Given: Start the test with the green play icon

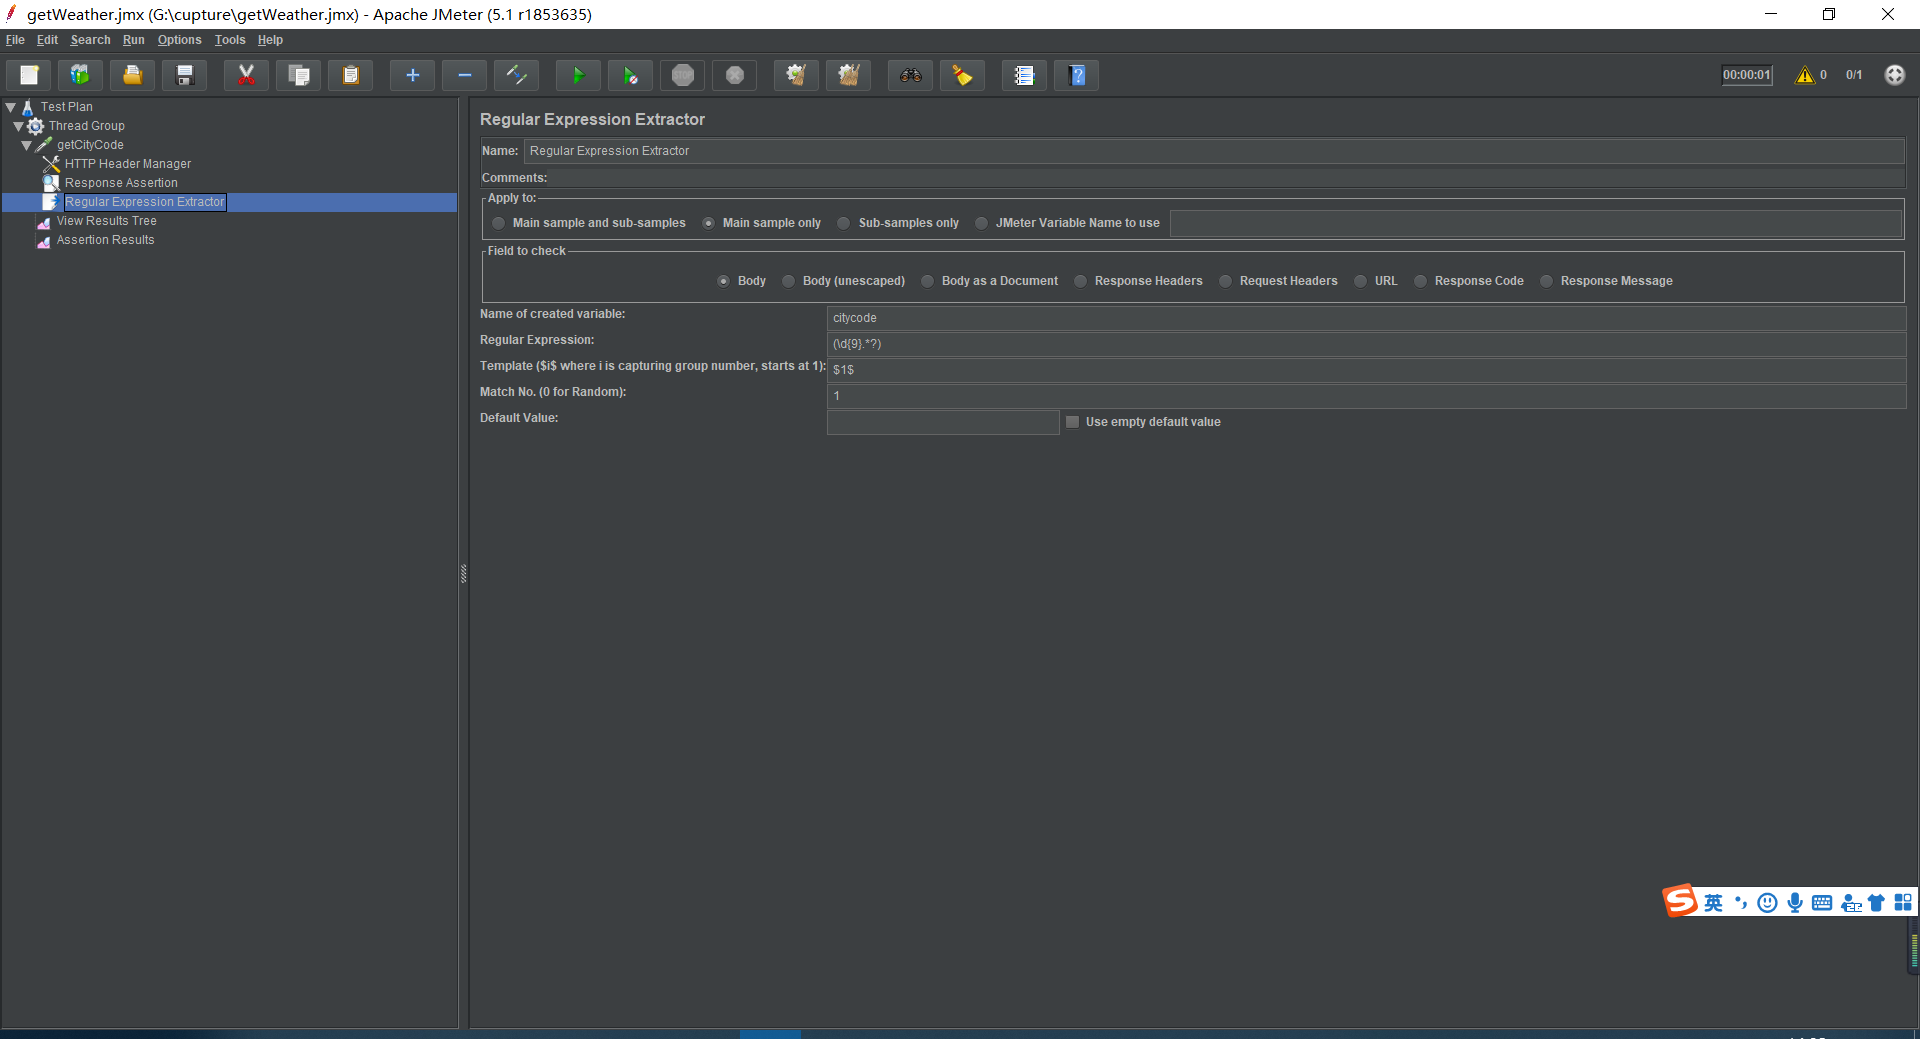Looking at the screenshot, I should pos(578,75).
